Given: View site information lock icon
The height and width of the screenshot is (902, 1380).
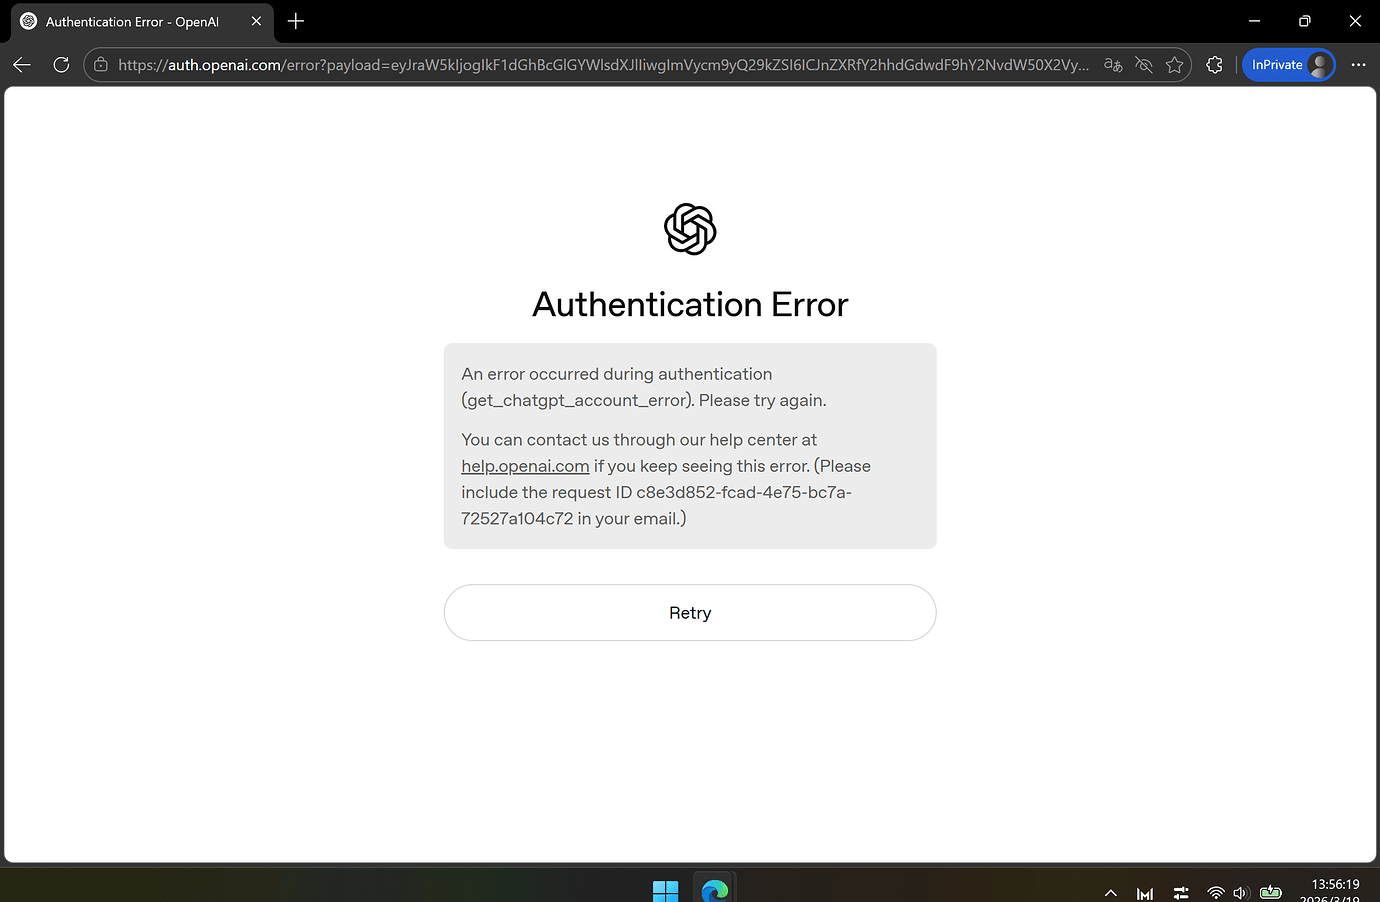Looking at the screenshot, I should (101, 65).
